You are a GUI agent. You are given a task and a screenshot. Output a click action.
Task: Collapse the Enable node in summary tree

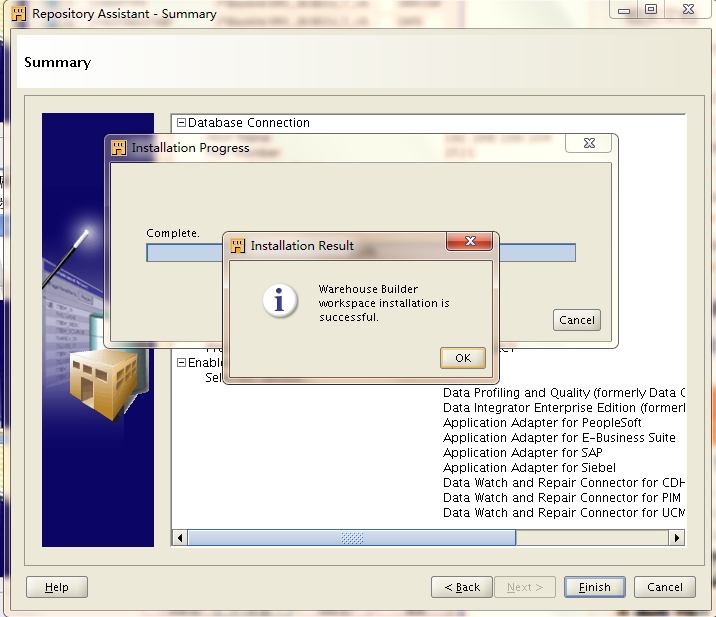181,363
